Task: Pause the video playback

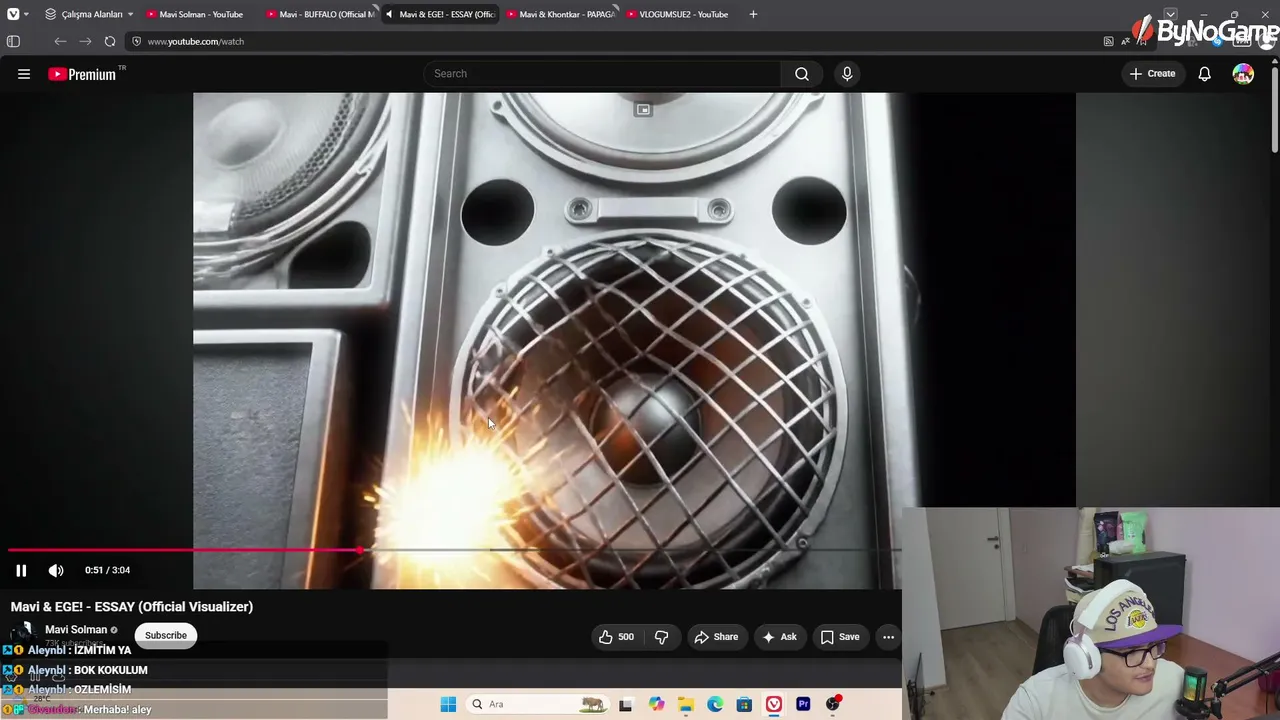Action: [x=21, y=570]
